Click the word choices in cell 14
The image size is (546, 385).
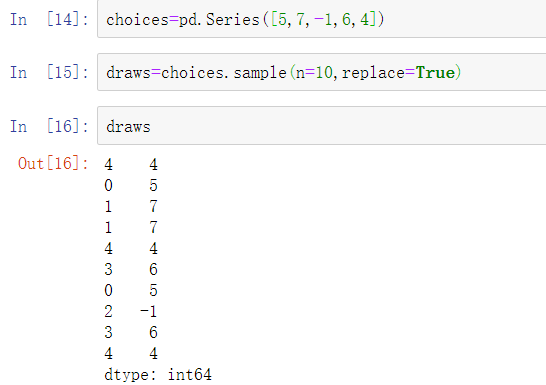138,19
